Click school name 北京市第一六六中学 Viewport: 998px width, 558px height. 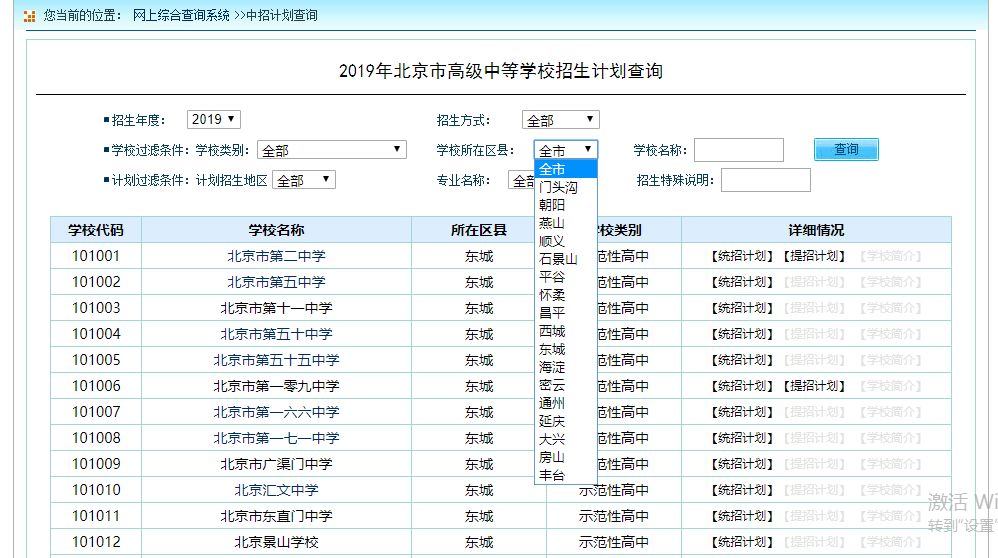(276, 412)
